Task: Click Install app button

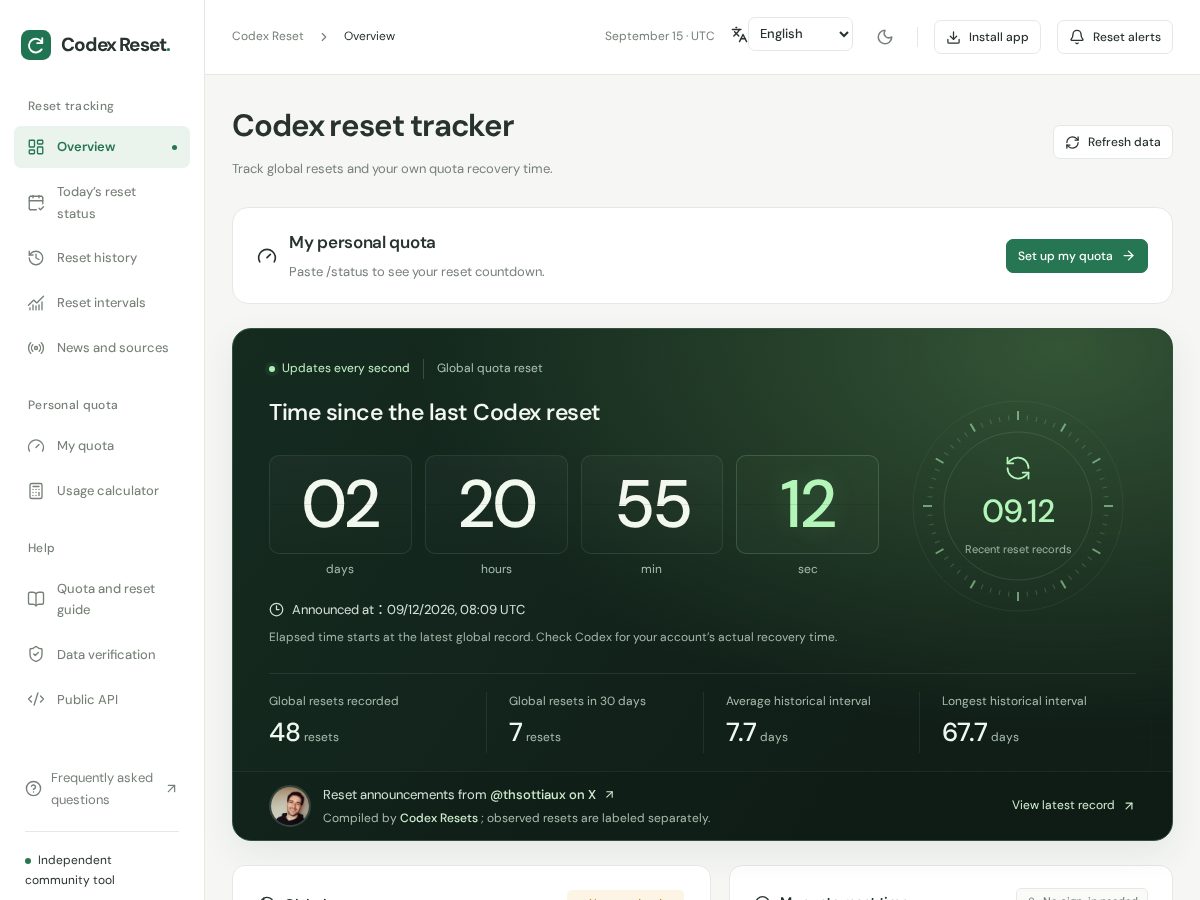Action: (x=987, y=37)
